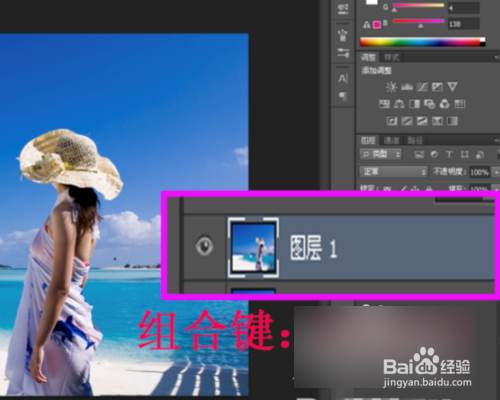Hide 图层 1 with its eye icon
Screen dimensions: 500x400
204,246
